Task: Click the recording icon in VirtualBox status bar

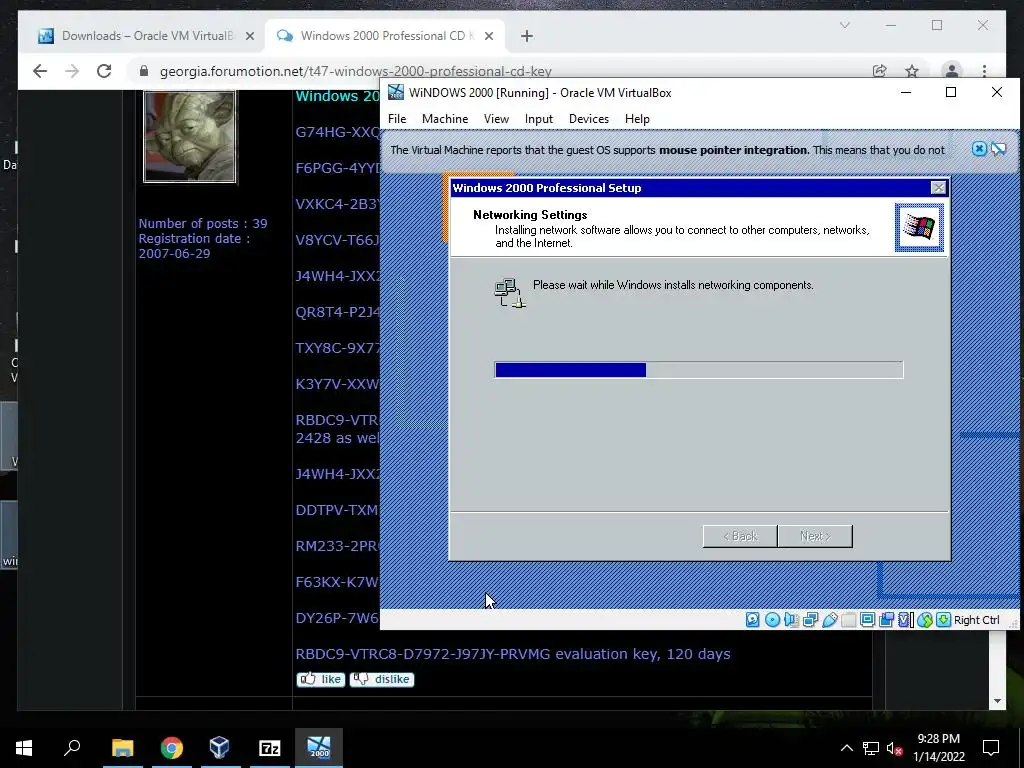Action: click(x=886, y=620)
